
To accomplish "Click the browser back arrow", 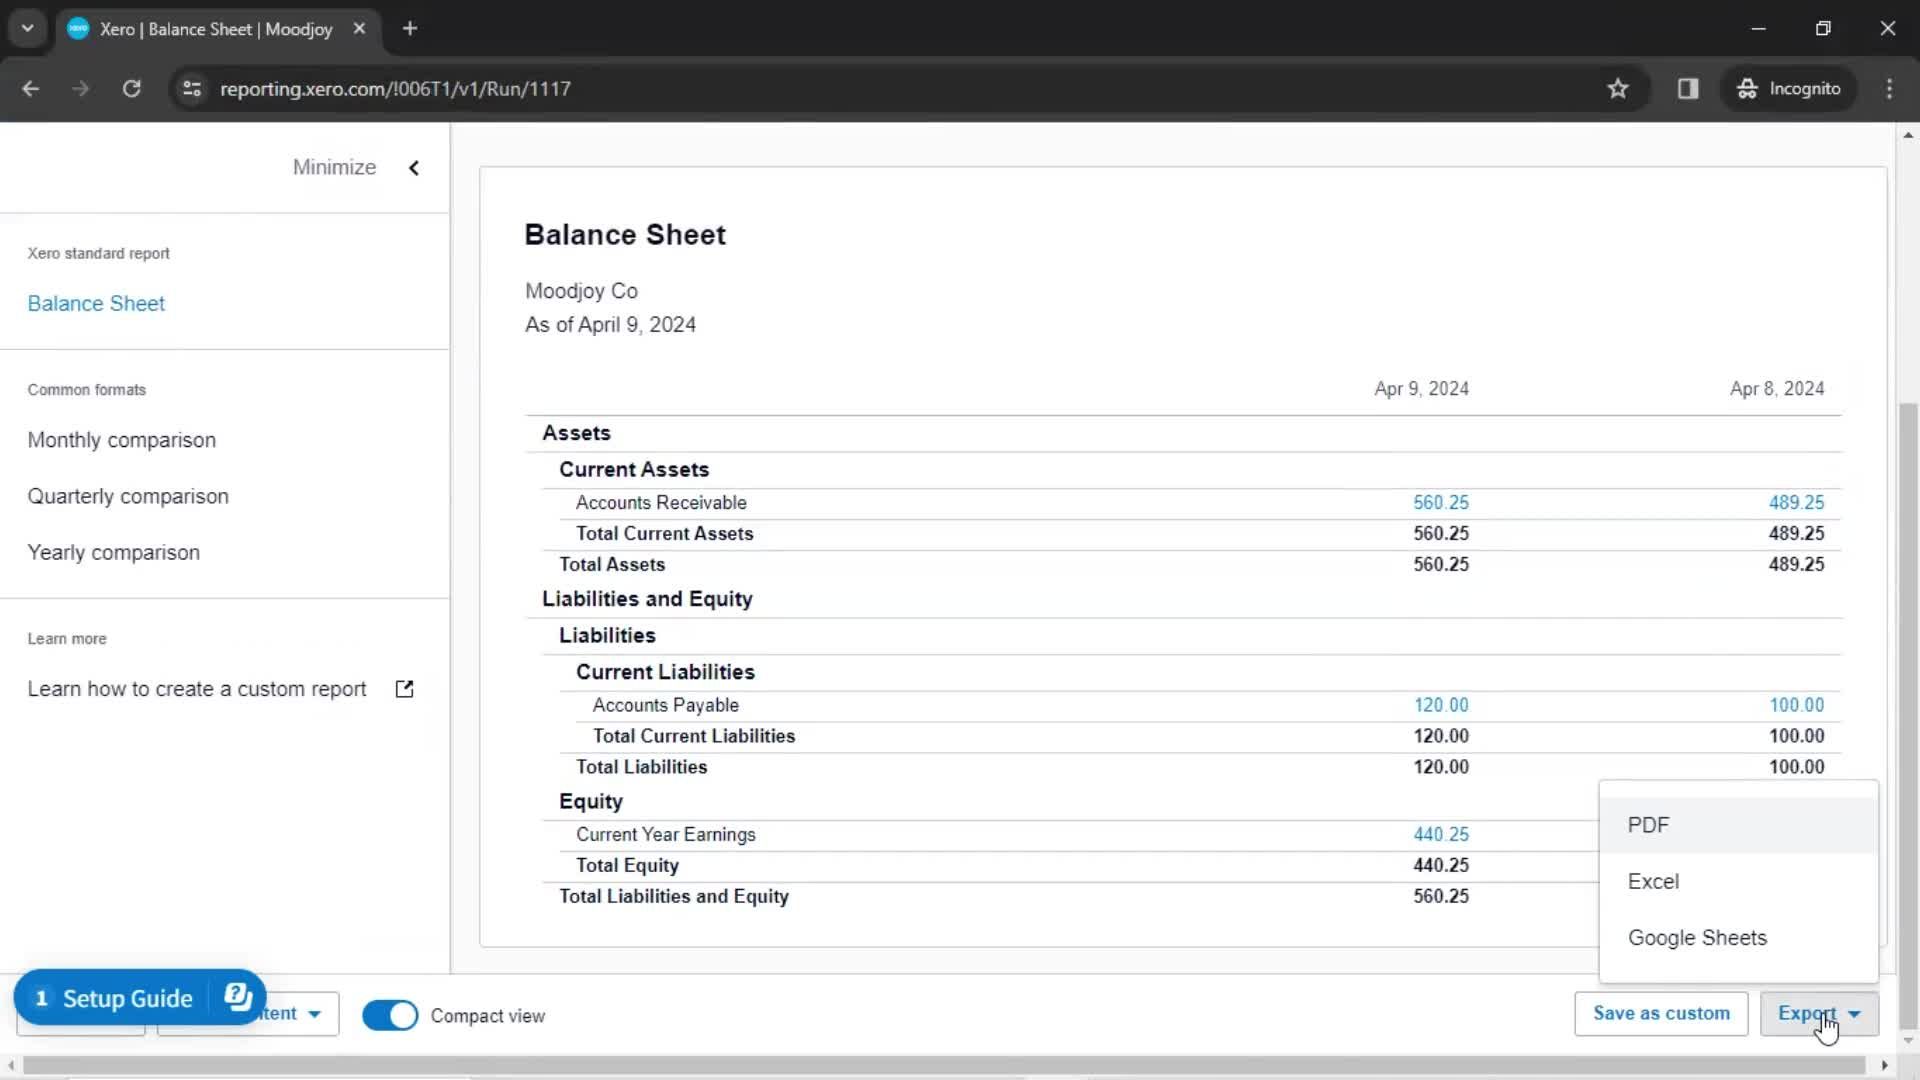I will (30, 89).
